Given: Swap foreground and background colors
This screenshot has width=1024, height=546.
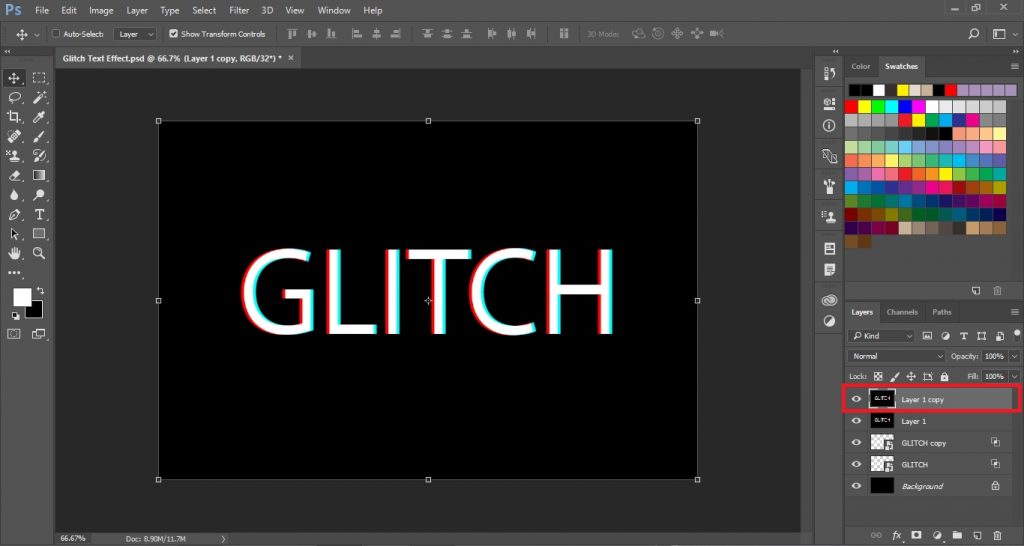Looking at the screenshot, I should 40,290.
